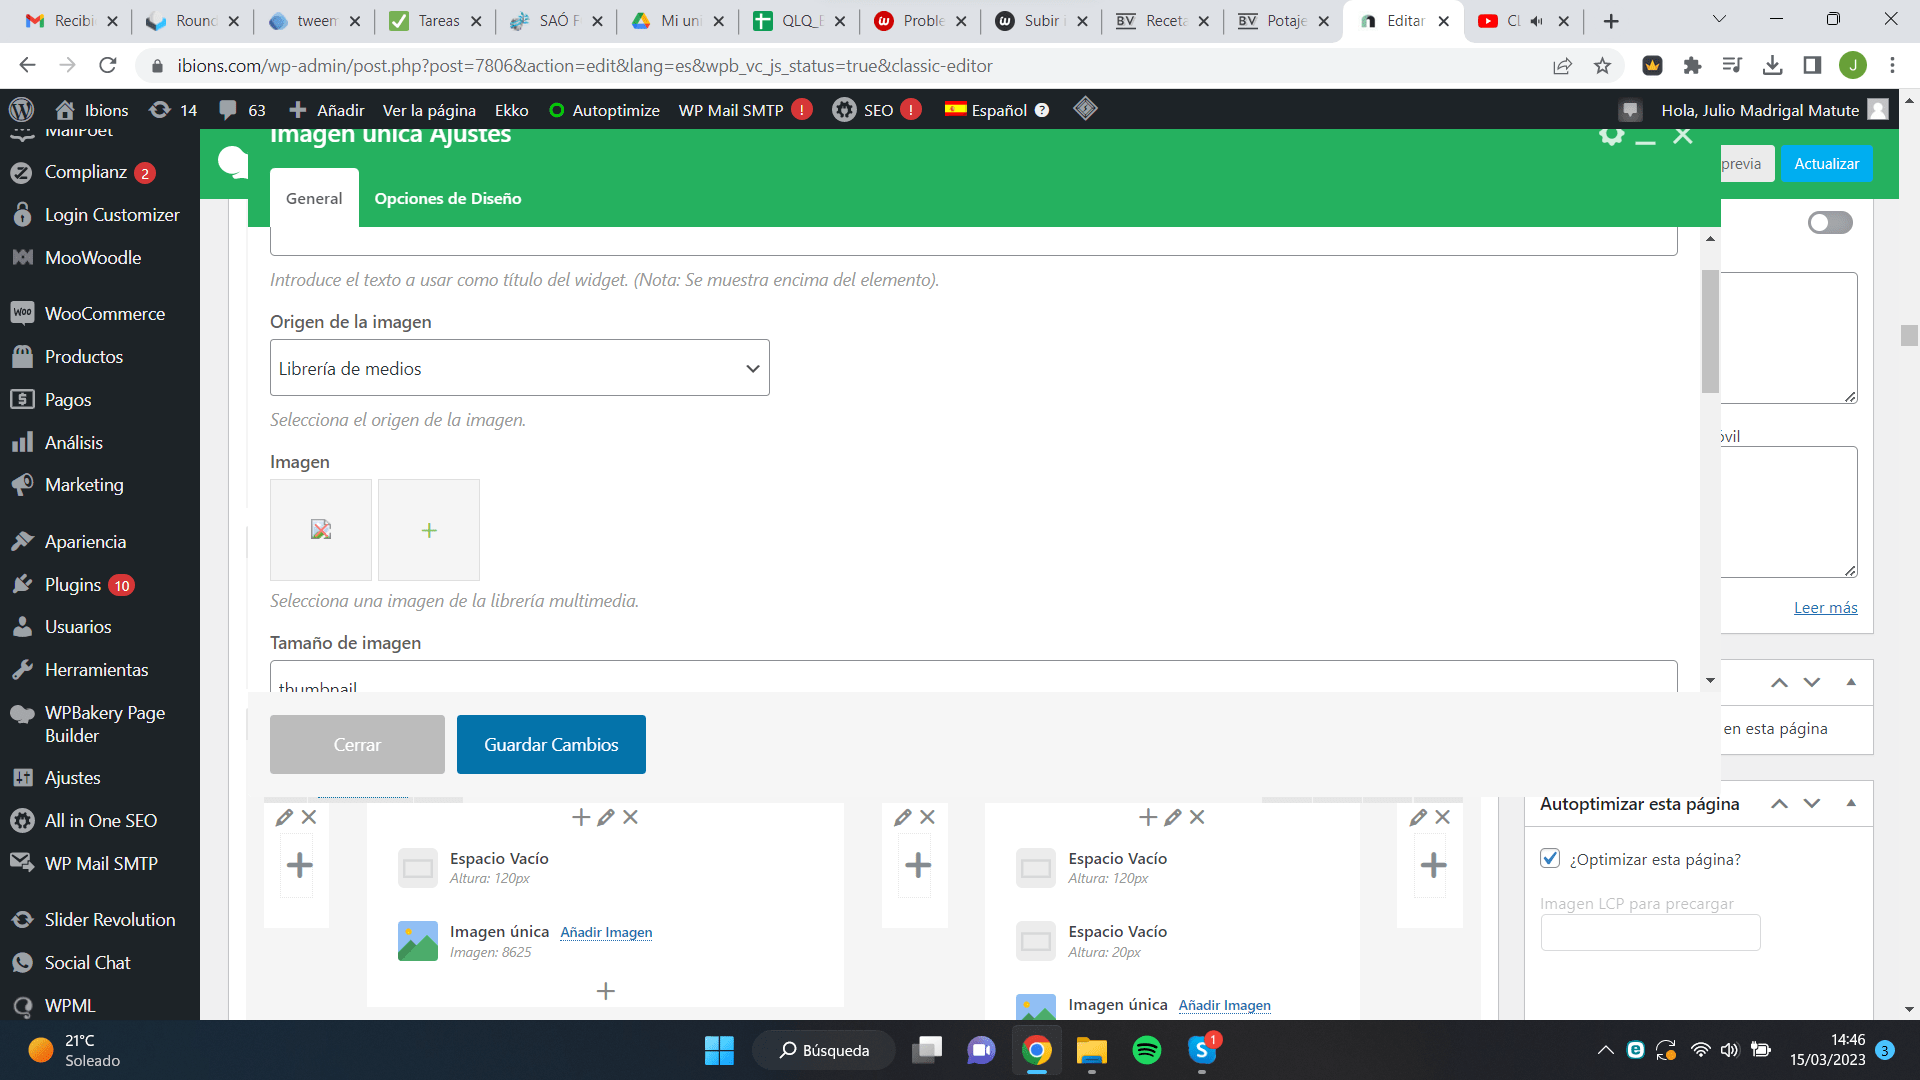Open the Origen de la imagen dropdown
Screen dimensions: 1920x1080
click(x=520, y=368)
